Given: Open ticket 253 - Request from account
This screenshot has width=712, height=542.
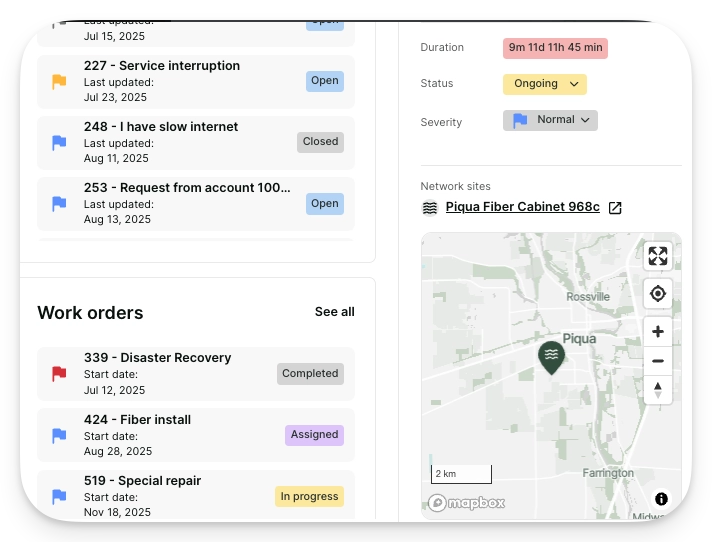Looking at the screenshot, I should (196, 204).
